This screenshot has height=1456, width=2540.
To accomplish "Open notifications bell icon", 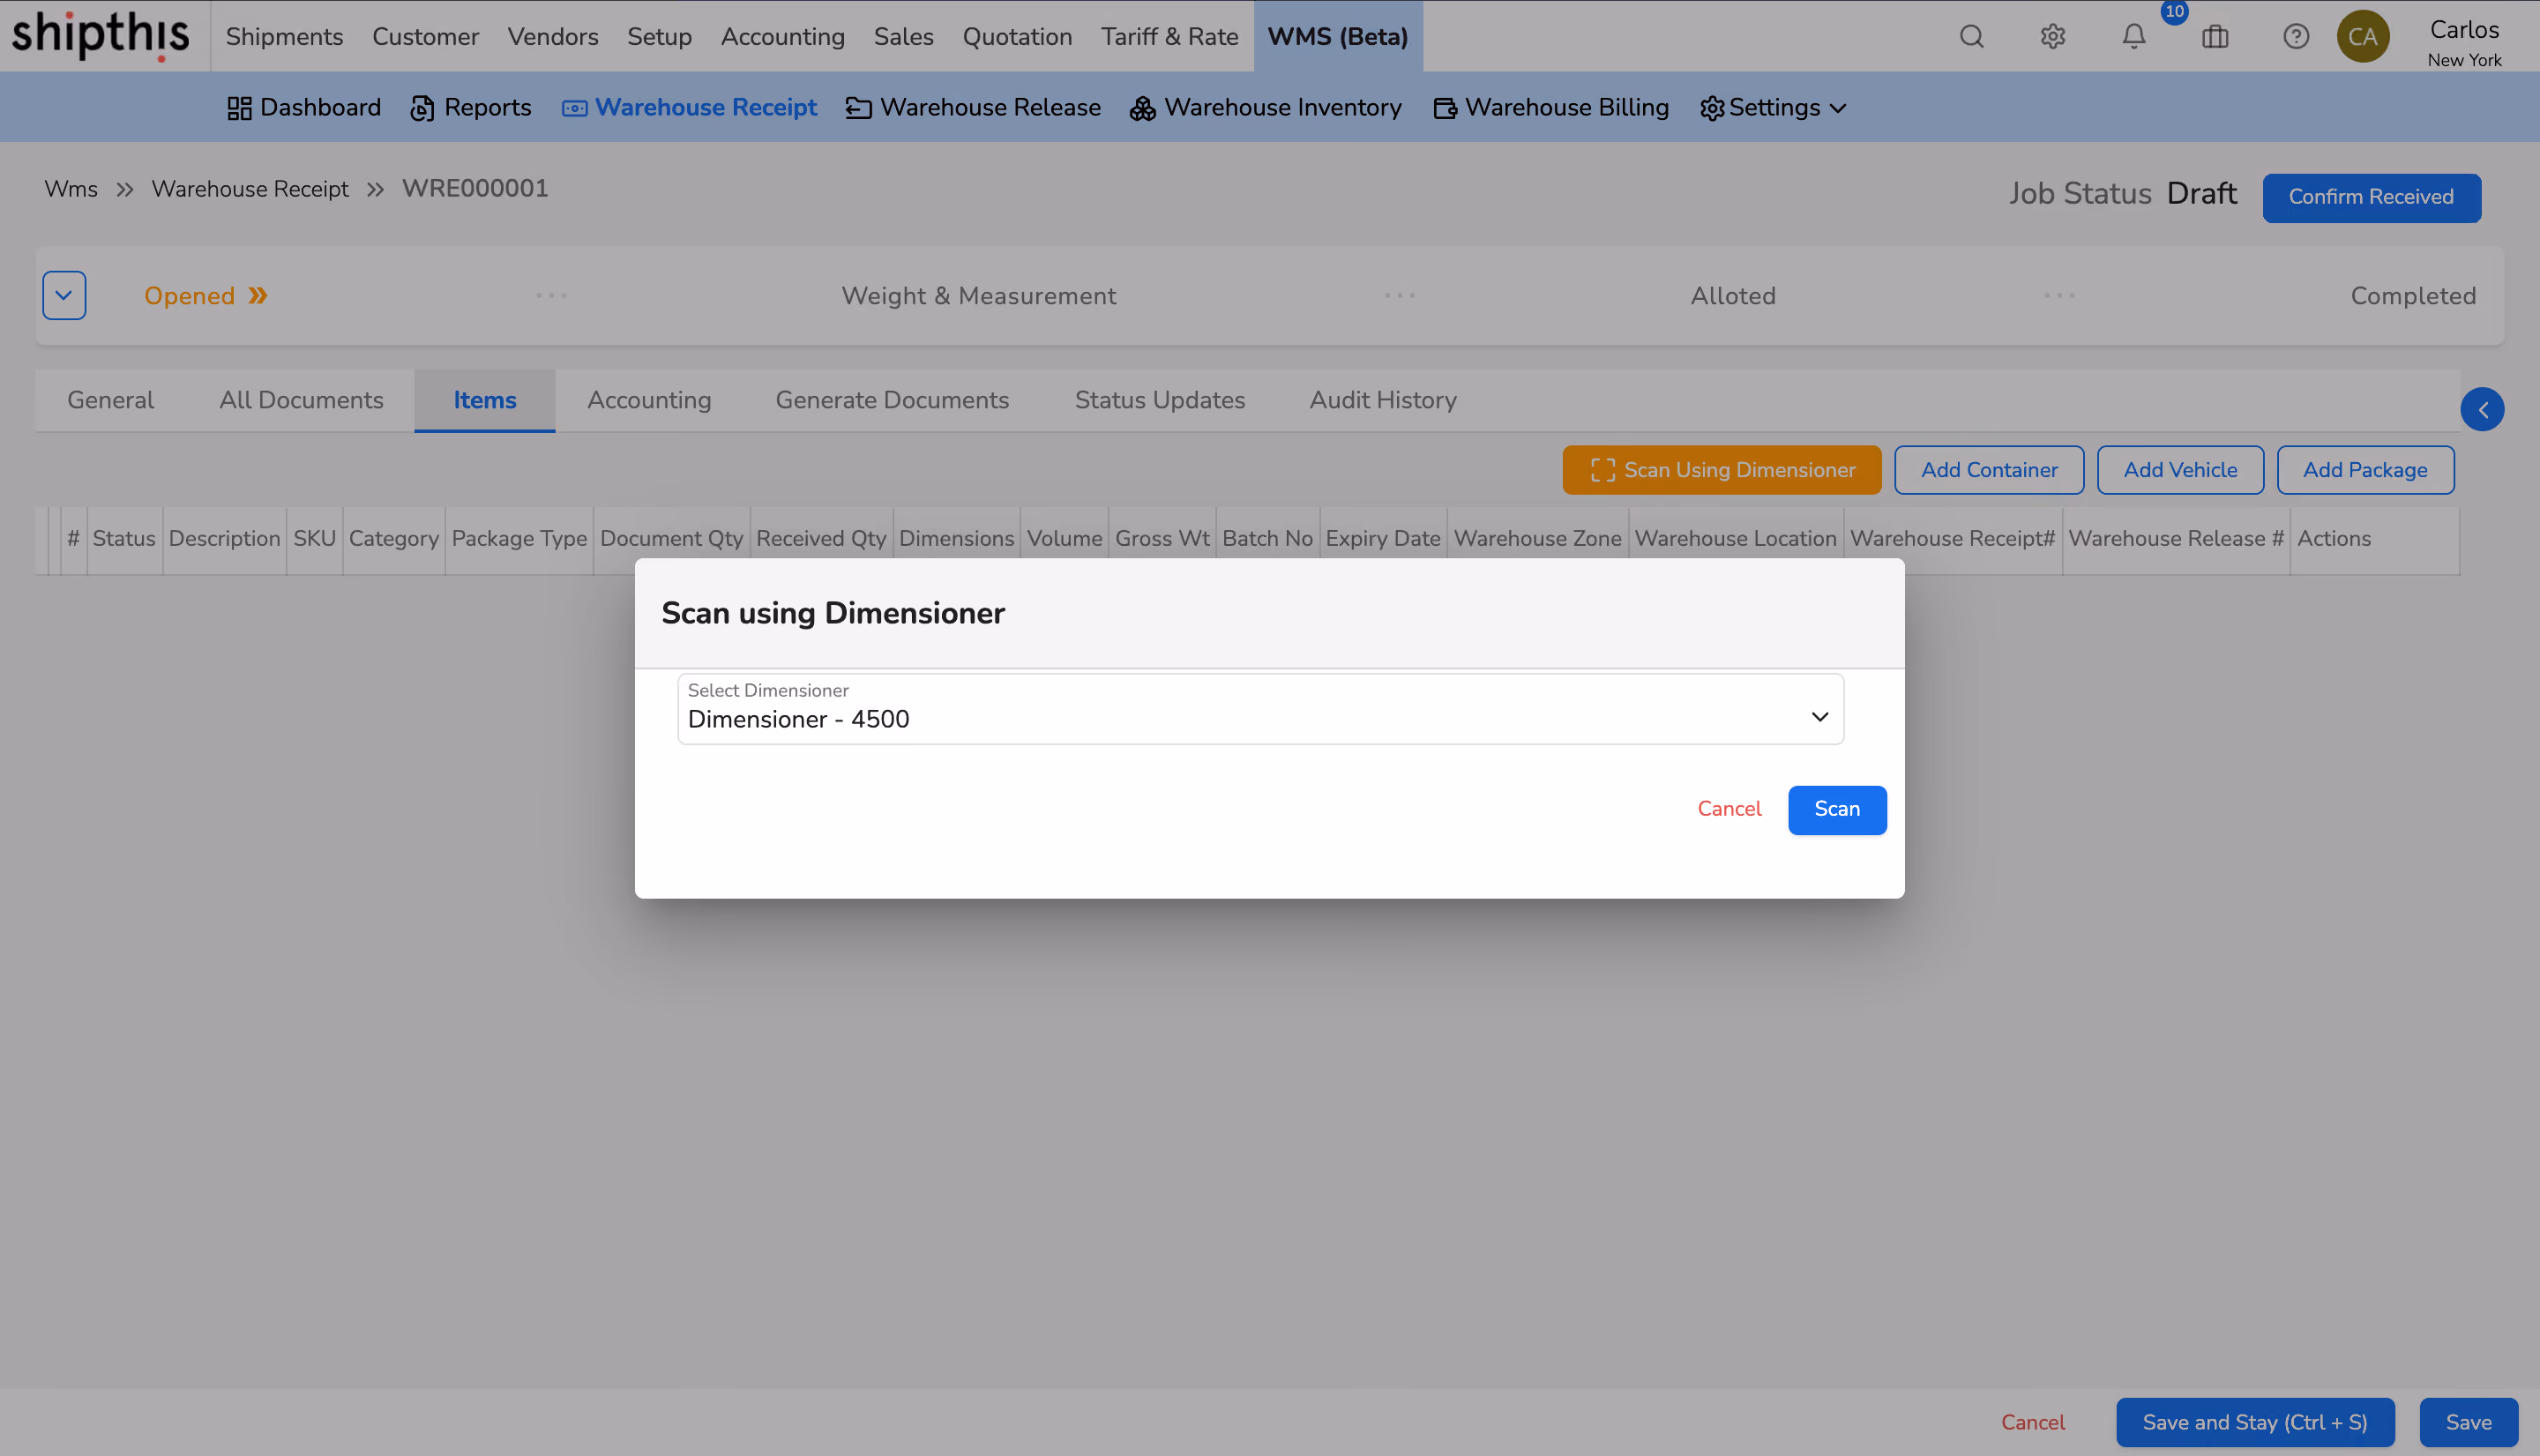I will (x=2134, y=37).
